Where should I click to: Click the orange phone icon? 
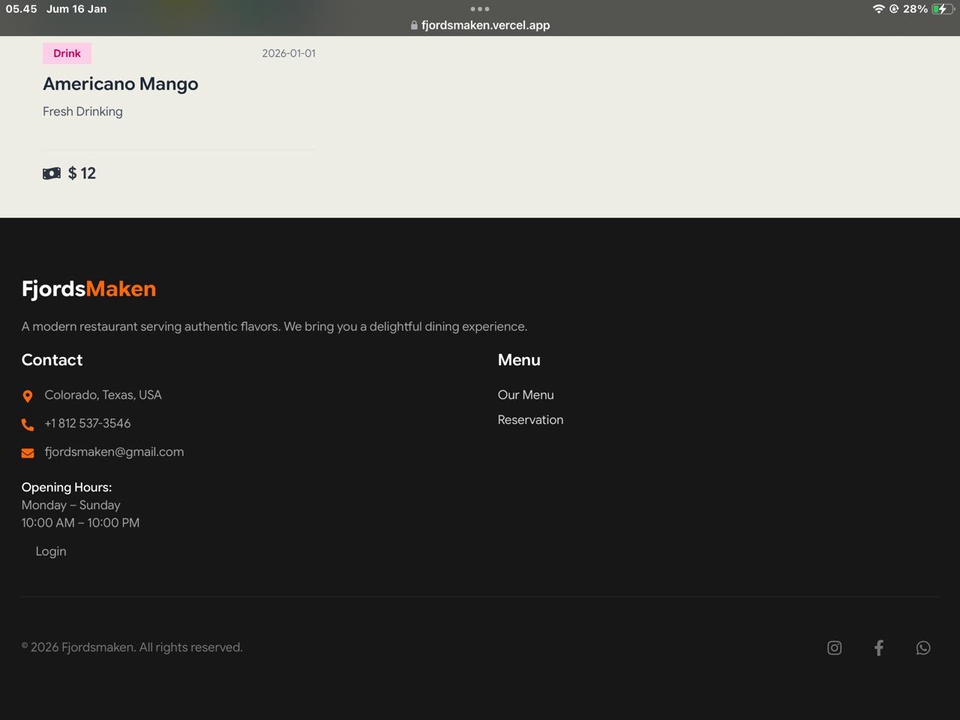pos(28,424)
